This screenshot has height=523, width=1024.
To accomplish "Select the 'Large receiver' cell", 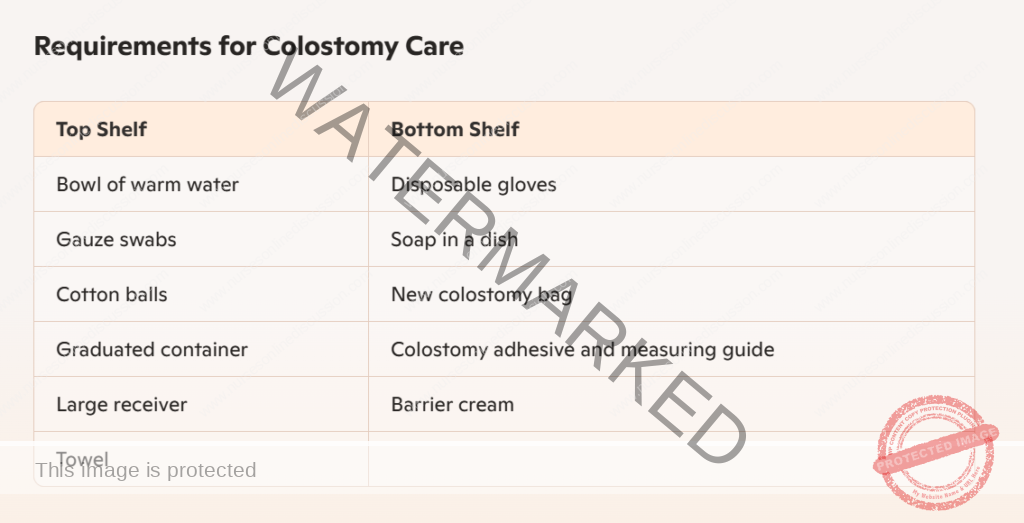I will click(x=201, y=404).
